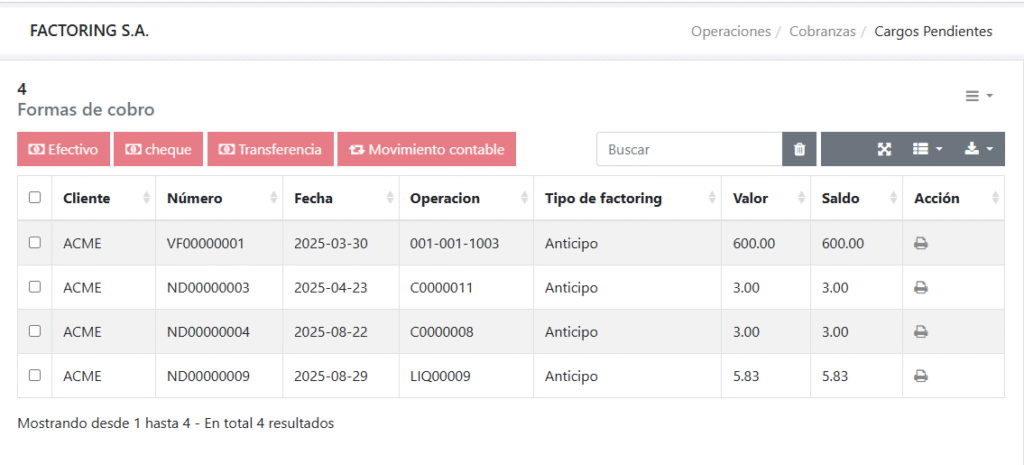Print the ND00000004 row

point(921,332)
